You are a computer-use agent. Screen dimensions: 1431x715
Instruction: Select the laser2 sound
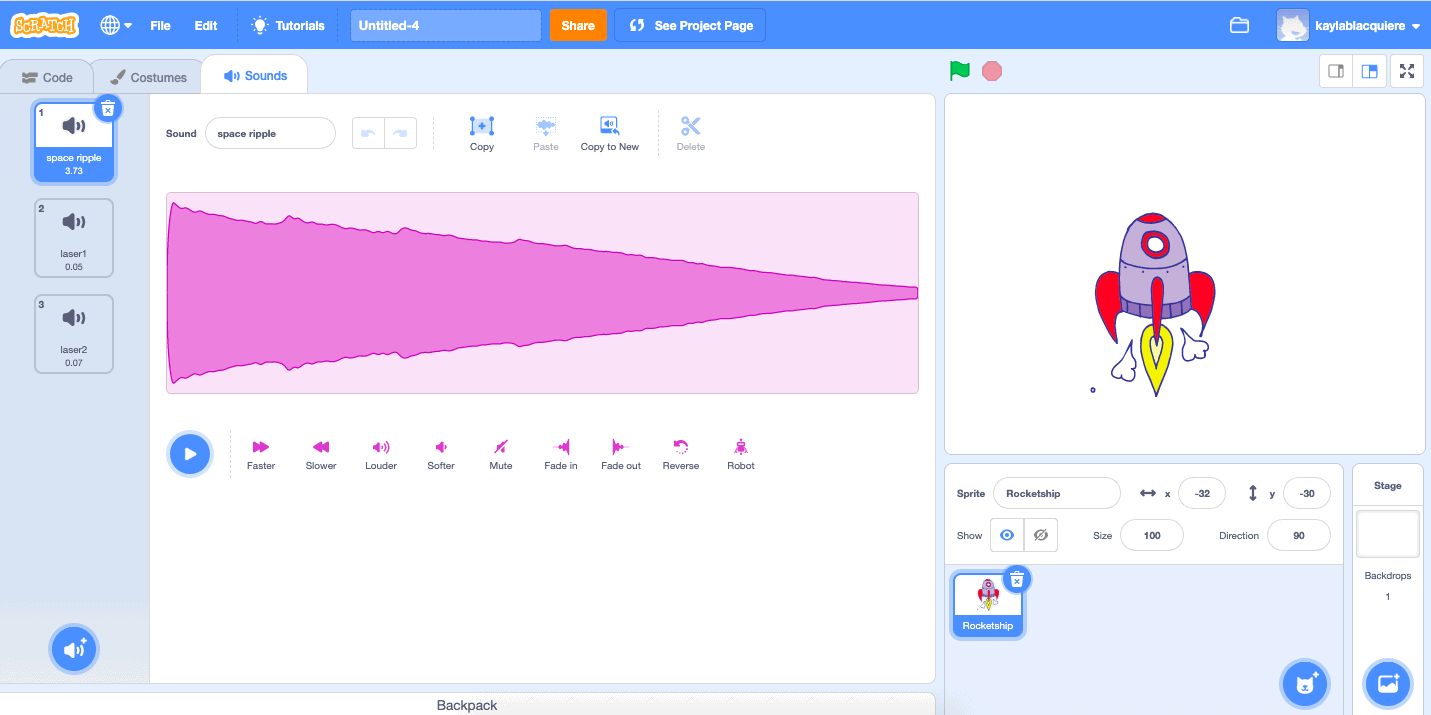73,333
